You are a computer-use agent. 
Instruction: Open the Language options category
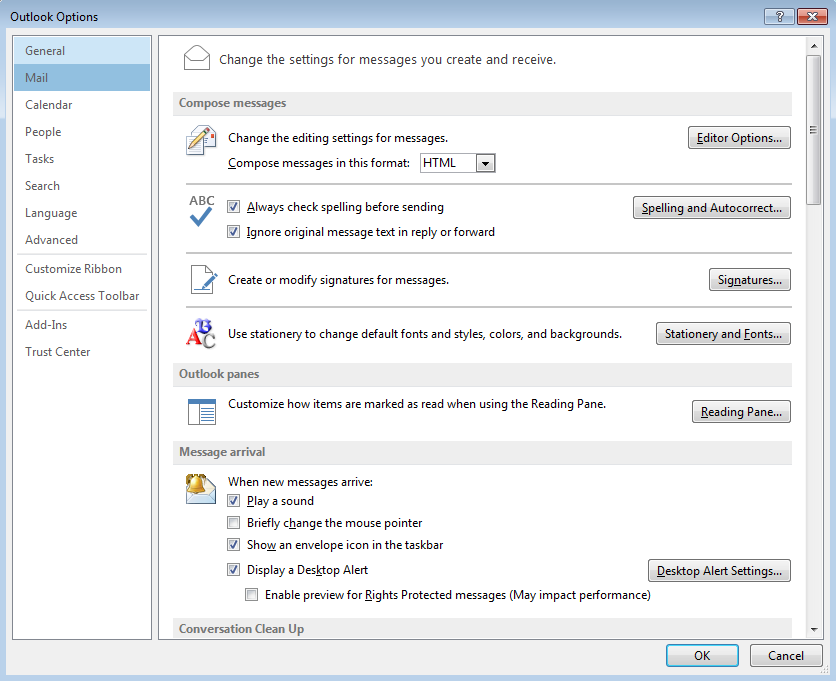click(82, 213)
